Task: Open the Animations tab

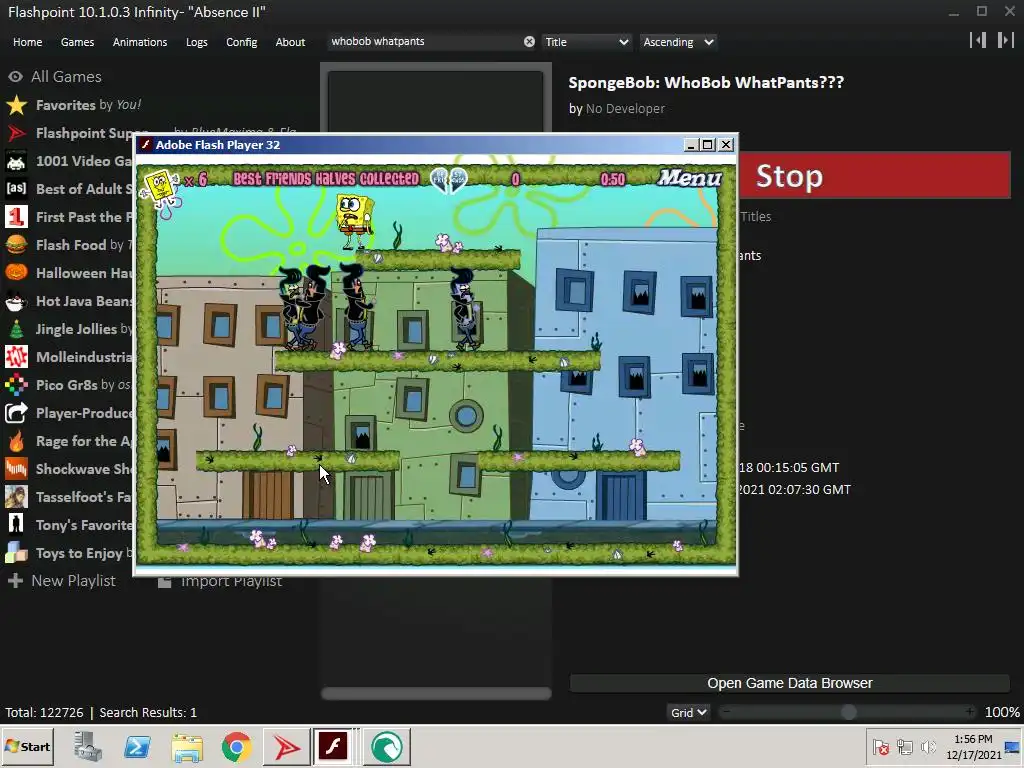Action: 140,42
